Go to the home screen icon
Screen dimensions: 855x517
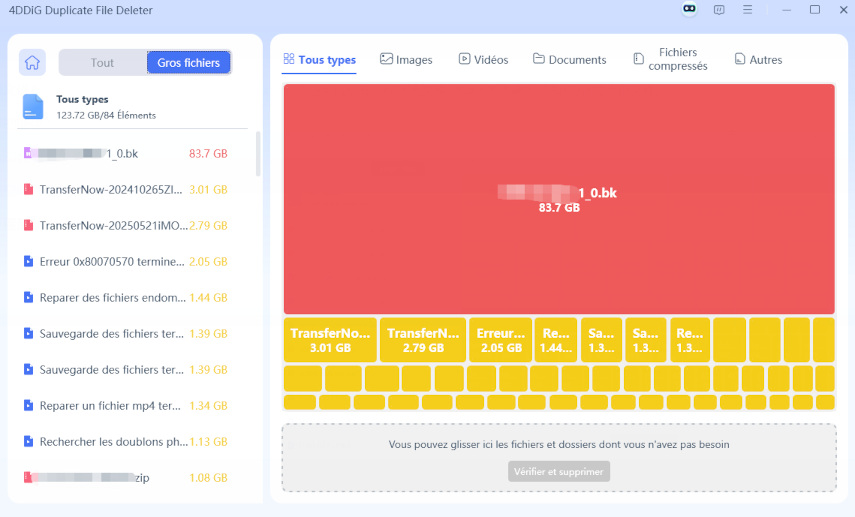tap(32, 62)
